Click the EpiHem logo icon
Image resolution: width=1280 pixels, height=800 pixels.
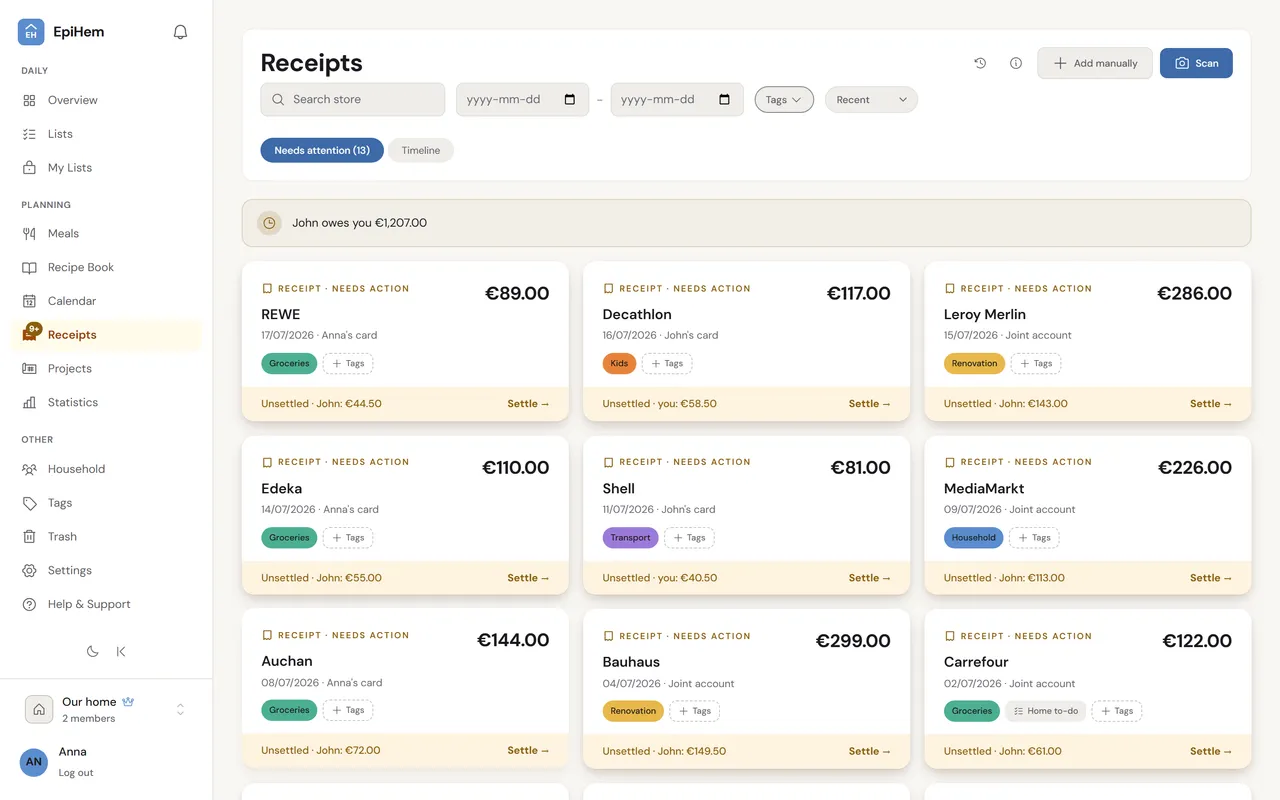coord(31,32)
